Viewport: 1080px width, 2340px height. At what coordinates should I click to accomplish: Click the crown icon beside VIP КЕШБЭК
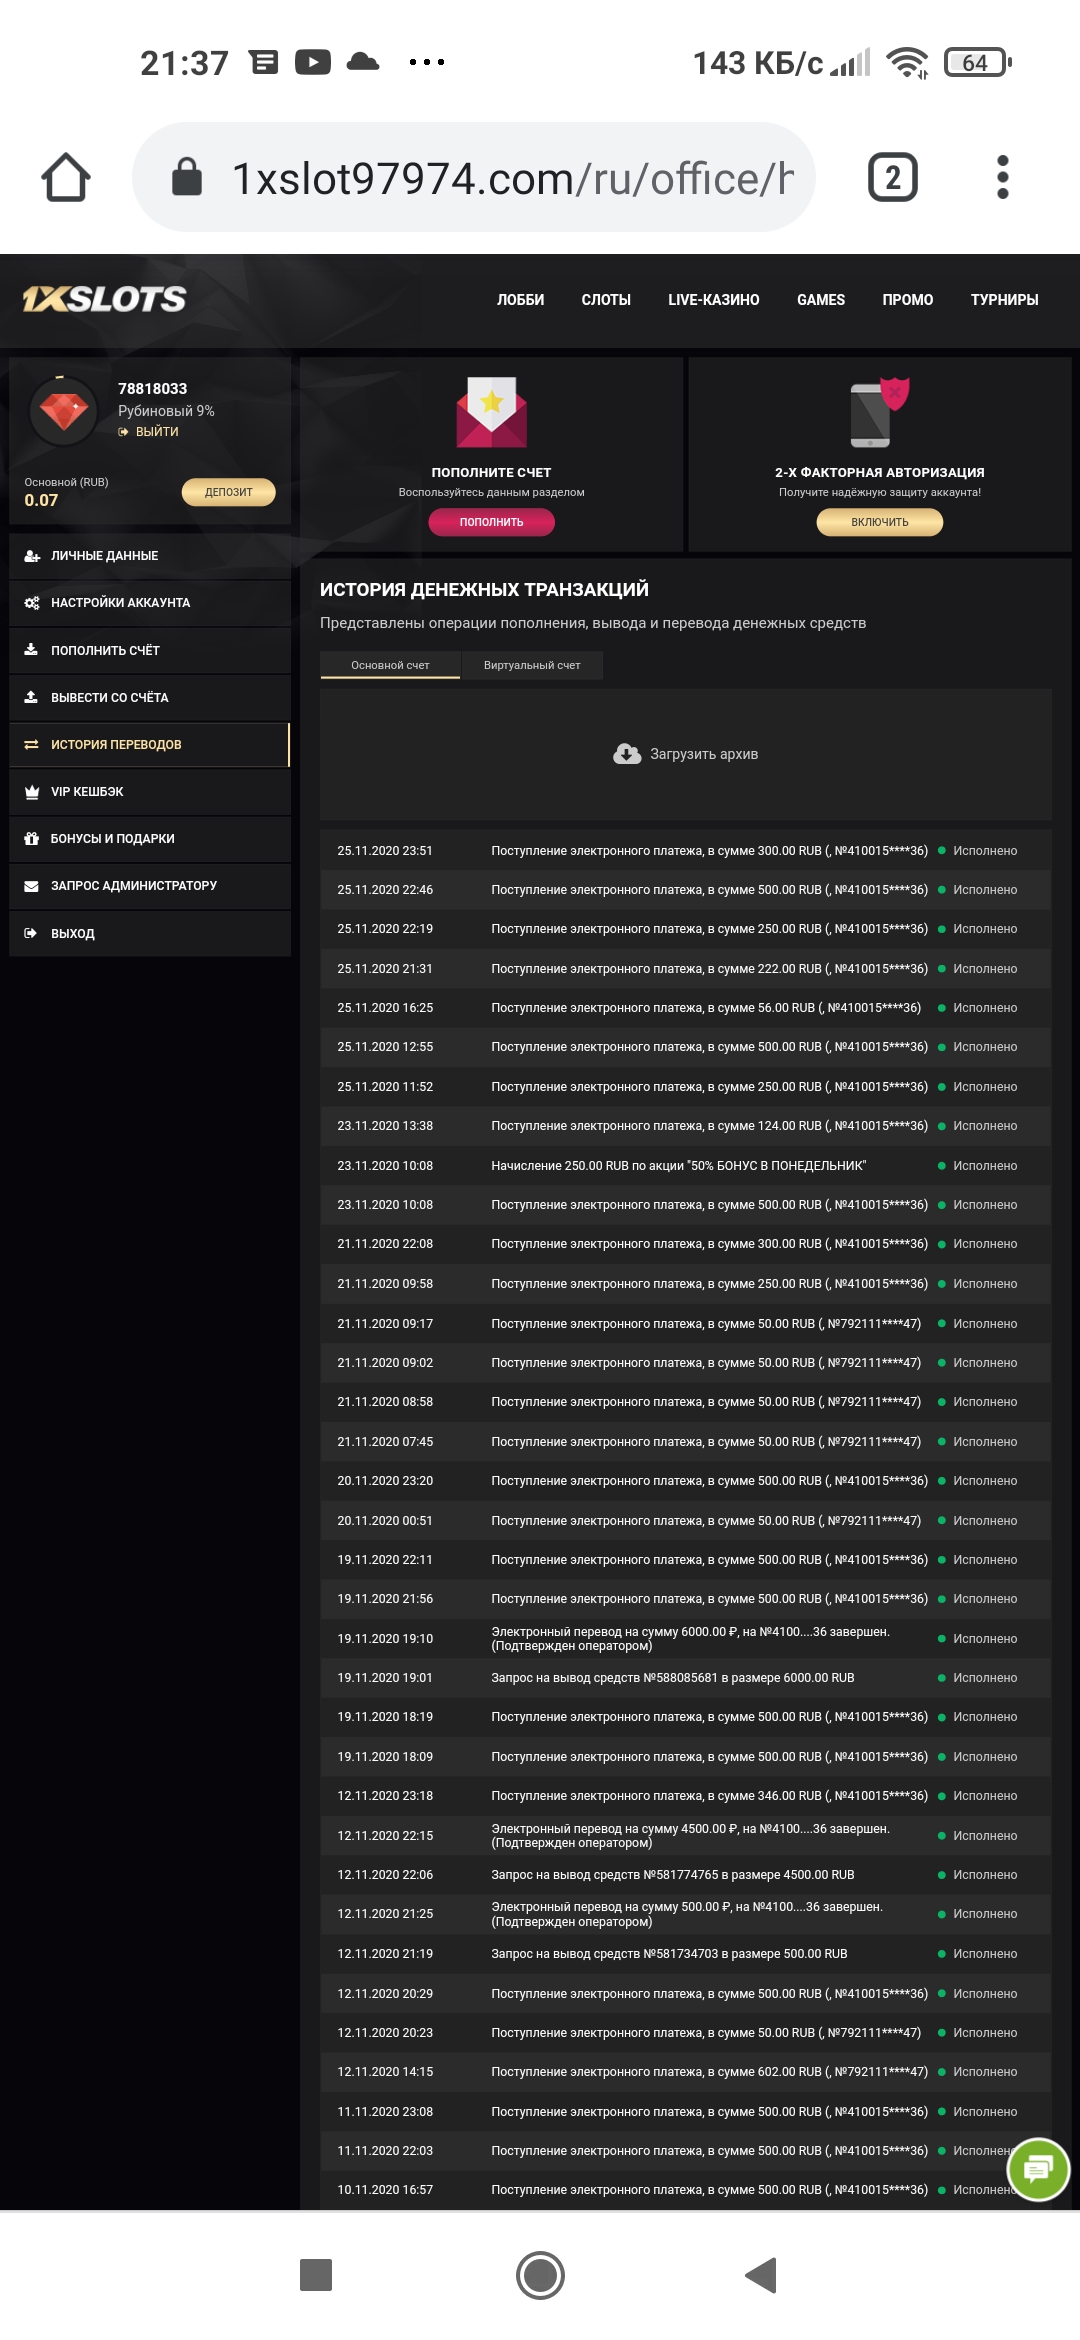31,792
